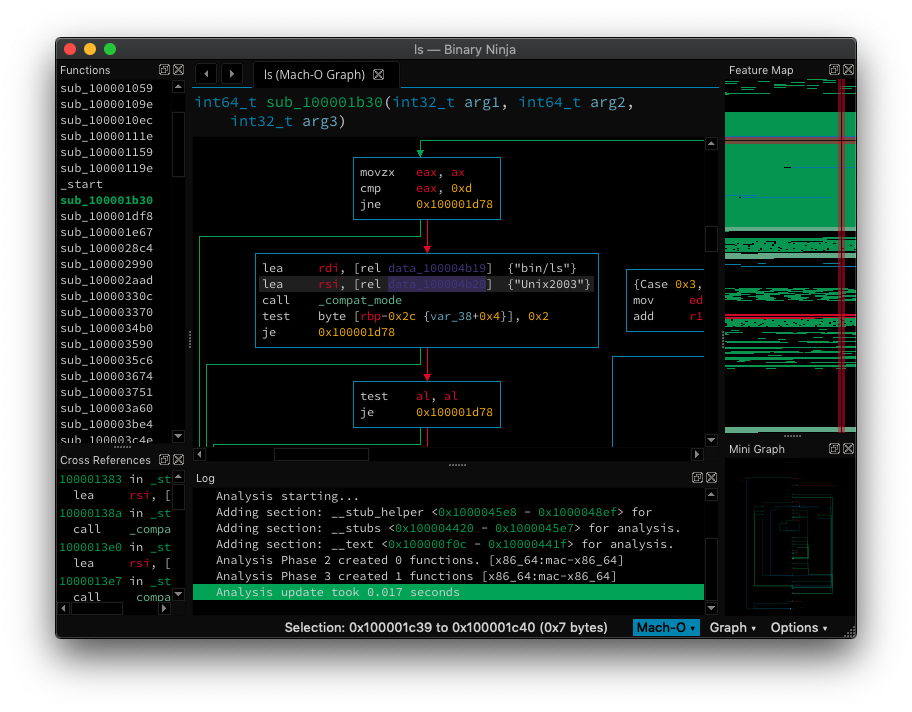Open the Mach-O view type dropdown
This screenshot has width=912, height=712.
(x=665, y=627)
